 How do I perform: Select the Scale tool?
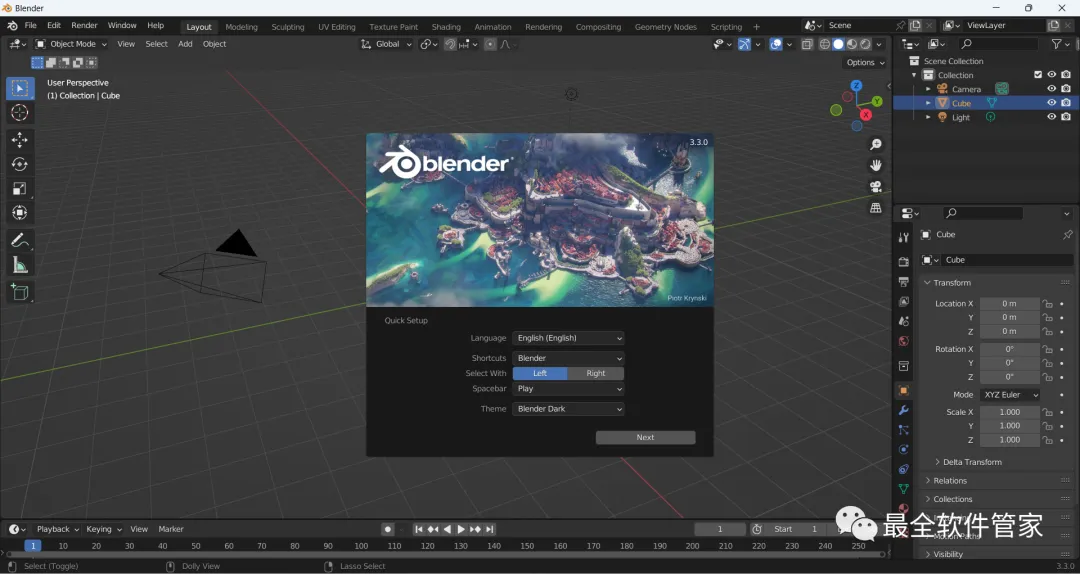[20, 188]
